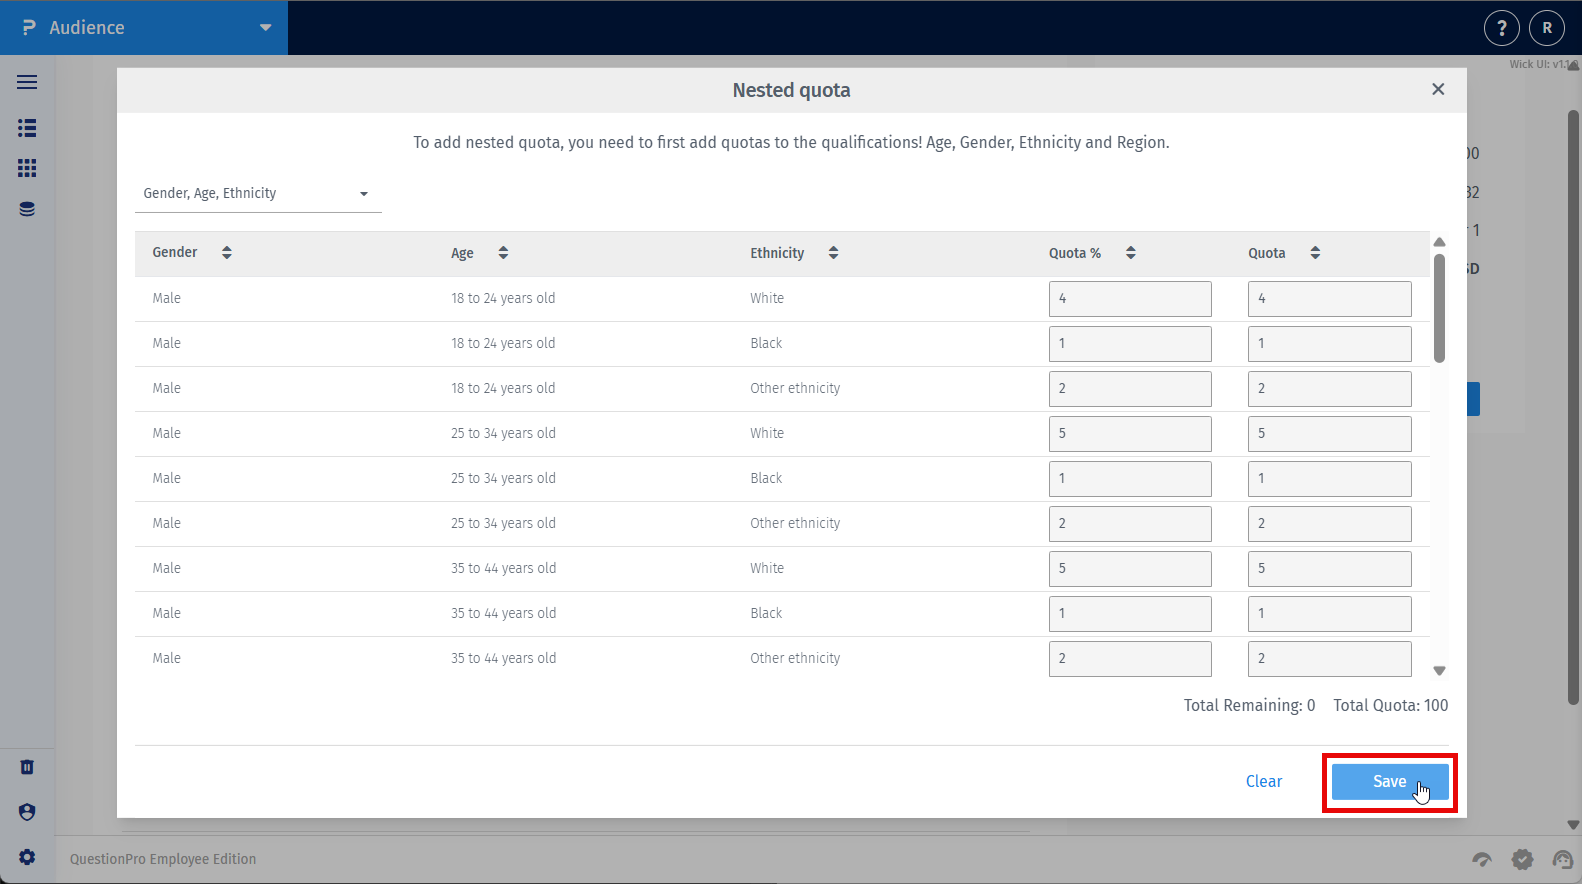This screenshot has height=884, width=1582.
Task: Open the Gender, Age, Ethnicity dropdown
Action: coord(258,193)
